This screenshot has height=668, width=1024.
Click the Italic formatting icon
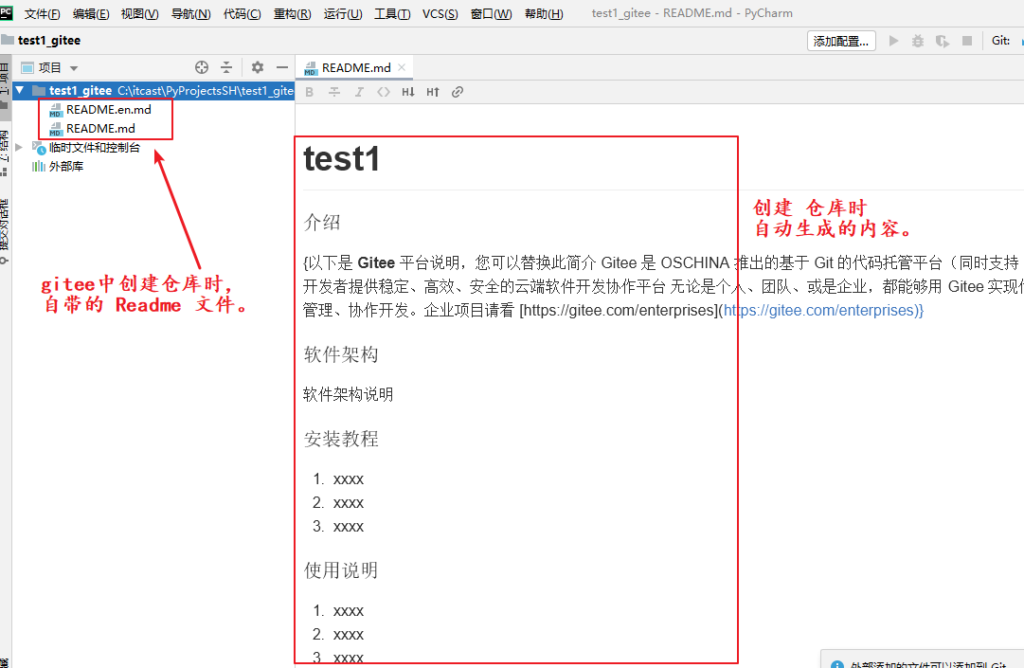(x=359, y=92)
